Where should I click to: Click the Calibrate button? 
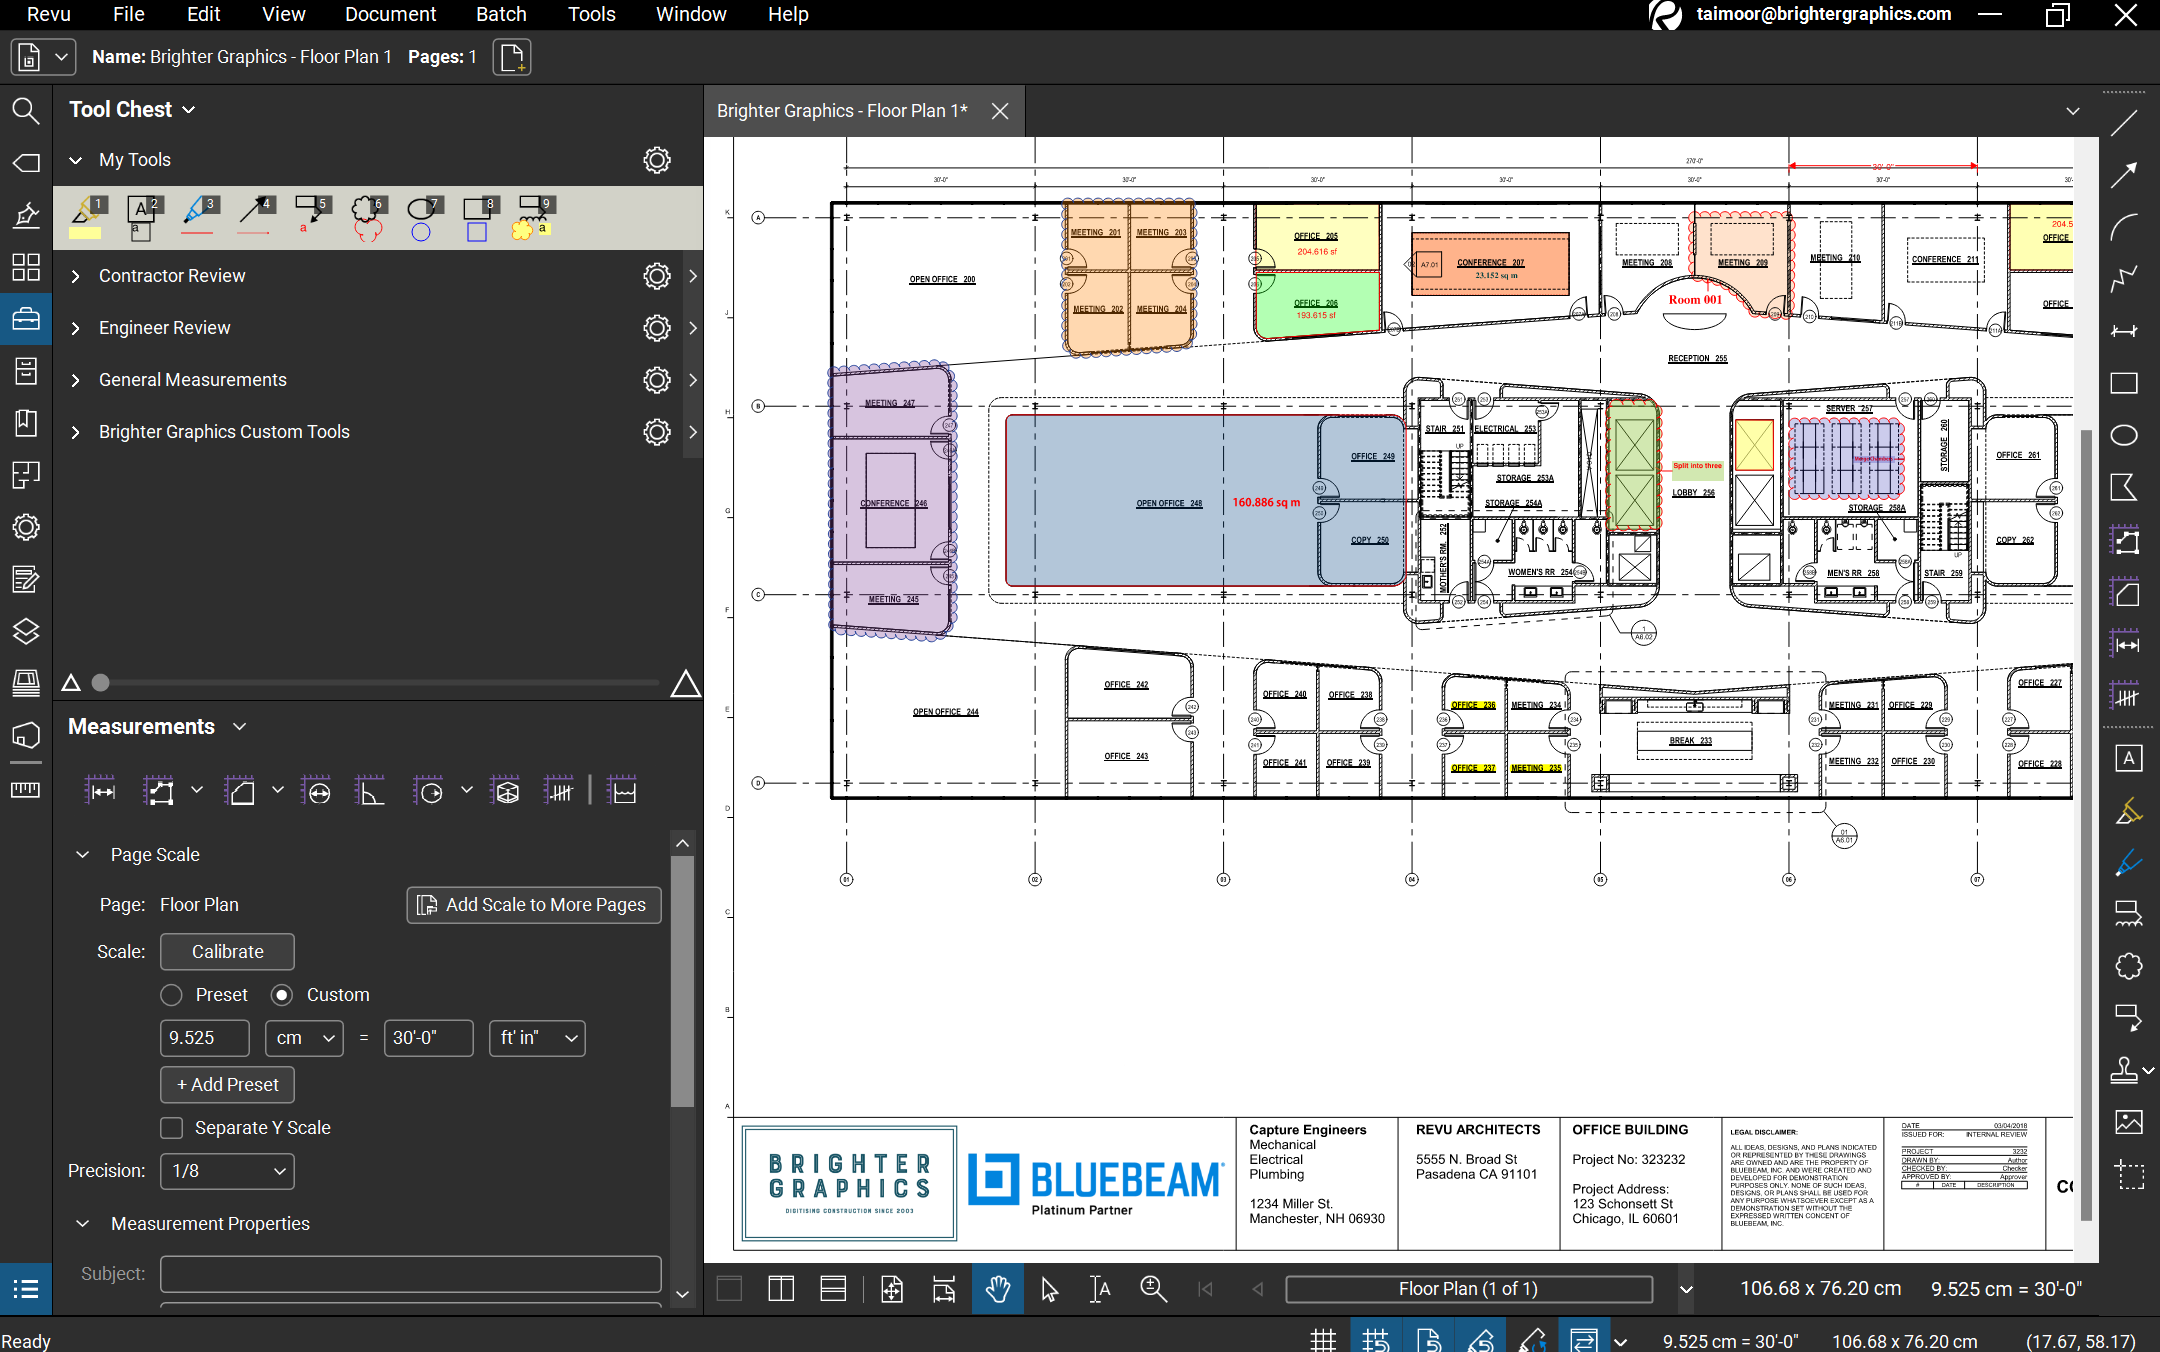(x=227, y=952)
